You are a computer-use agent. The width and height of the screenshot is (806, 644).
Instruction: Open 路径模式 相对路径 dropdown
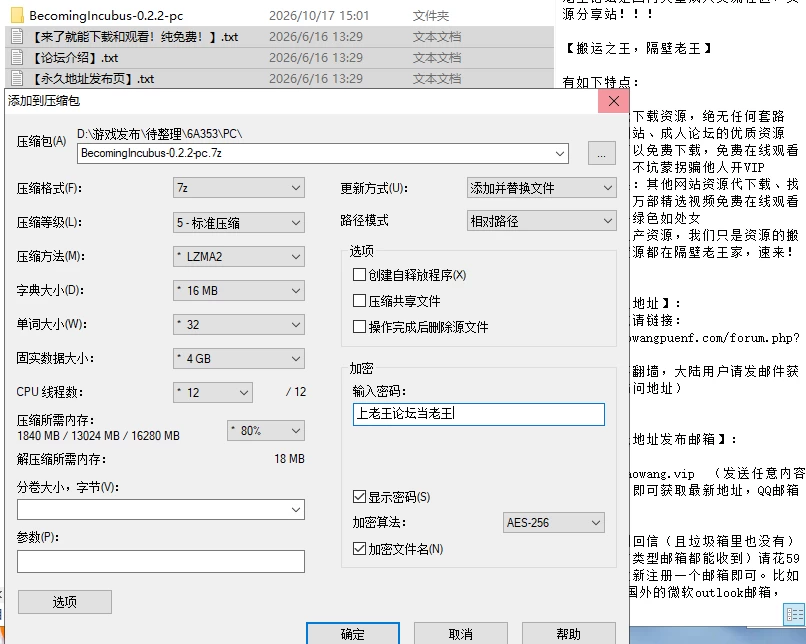click(x=542, y=221)
